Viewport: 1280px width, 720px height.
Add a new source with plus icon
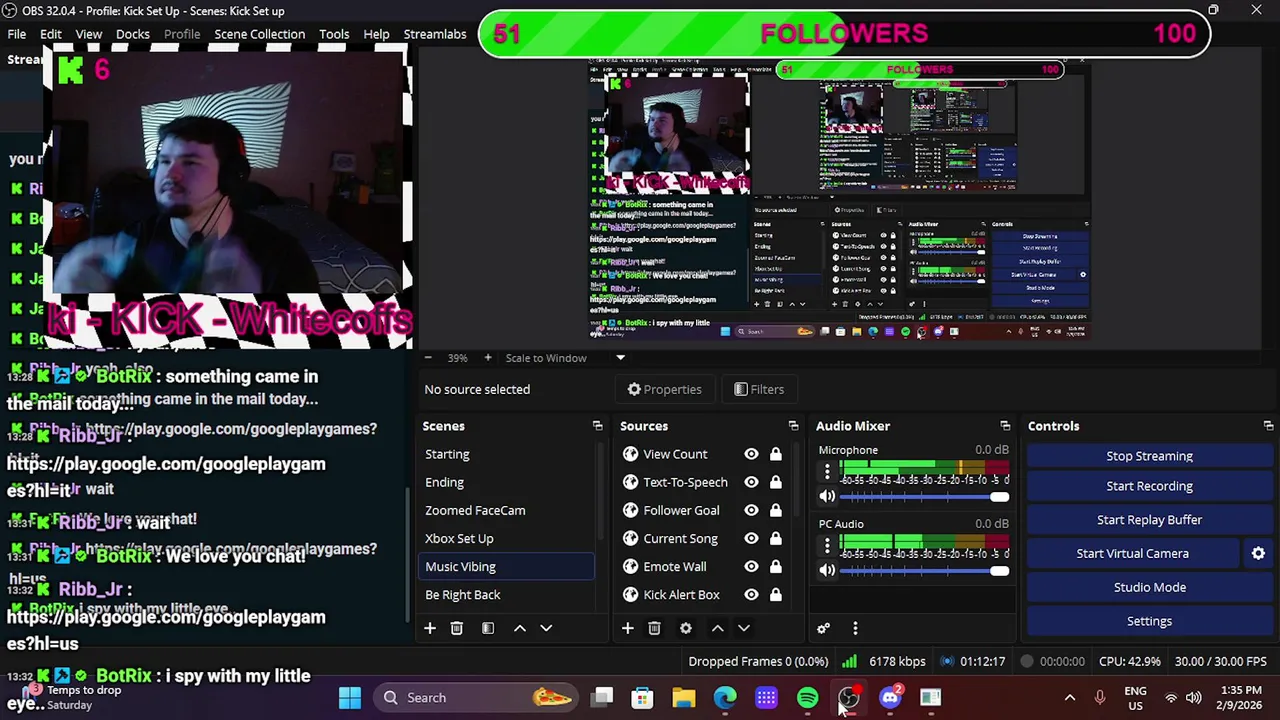[627, 628]
